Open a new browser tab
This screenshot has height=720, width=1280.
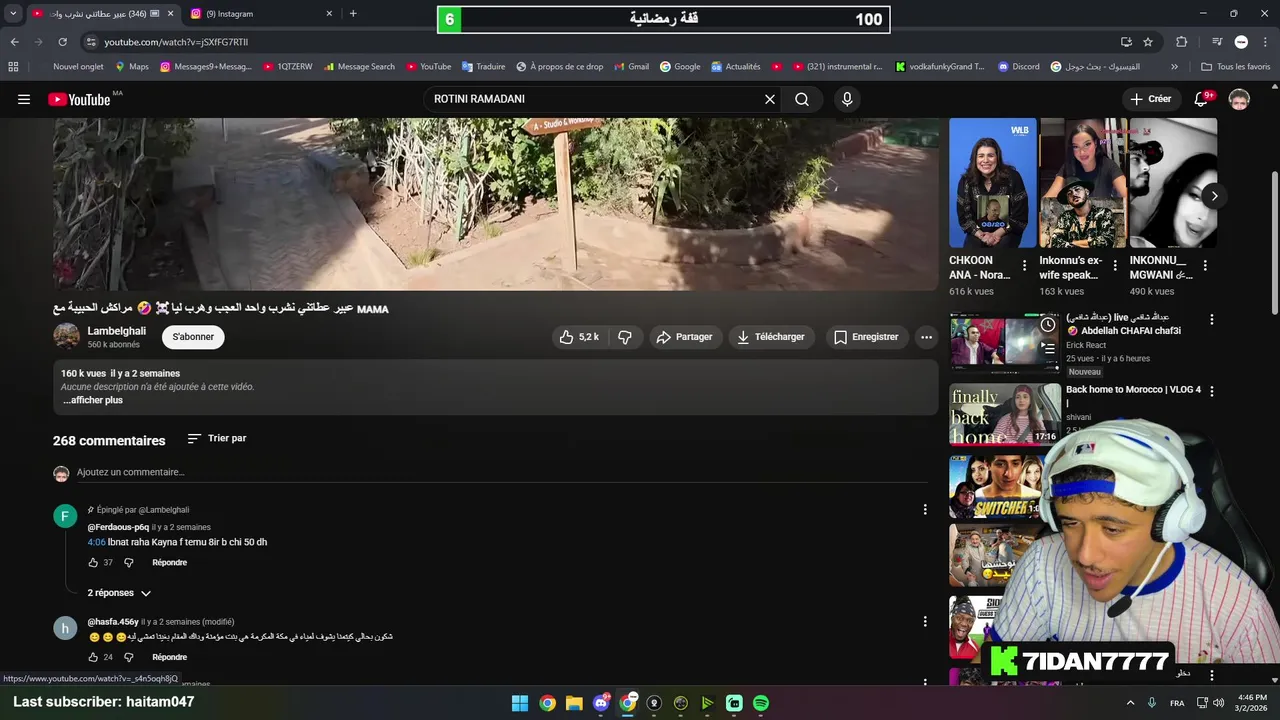(x=353, y=14)
